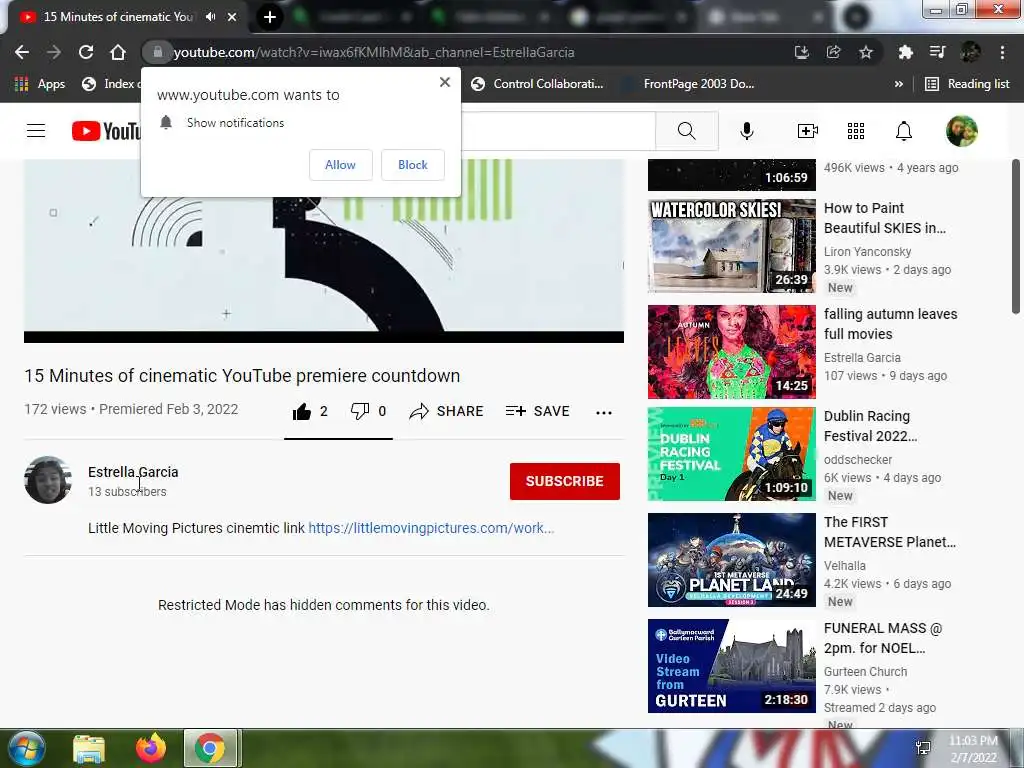
Task: Open The FIRST METAVERSE Planet title
Action: [889, 532]
